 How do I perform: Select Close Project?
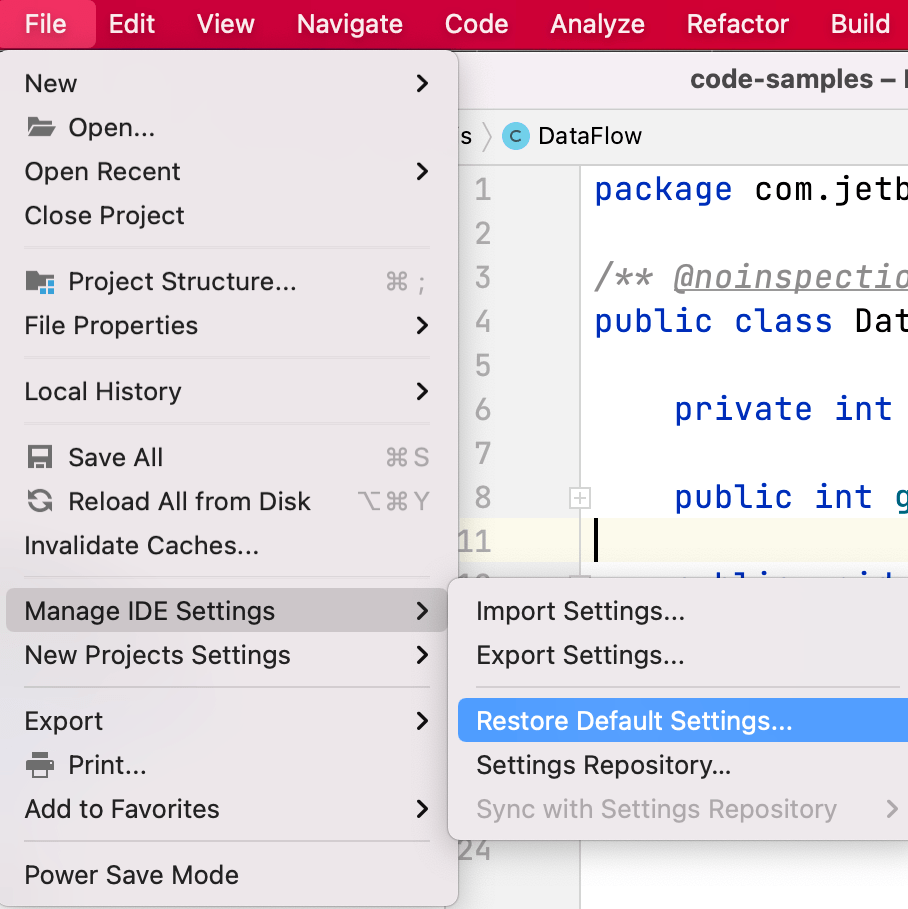coord(104,216)
